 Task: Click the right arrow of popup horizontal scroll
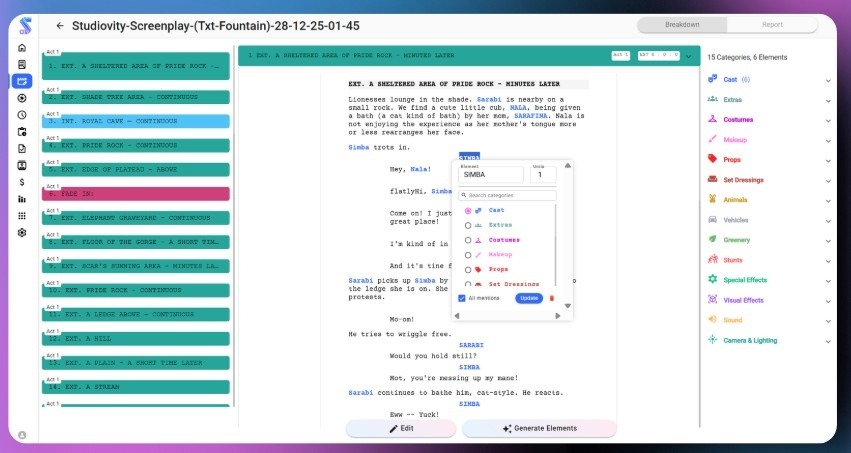[557, 316]
